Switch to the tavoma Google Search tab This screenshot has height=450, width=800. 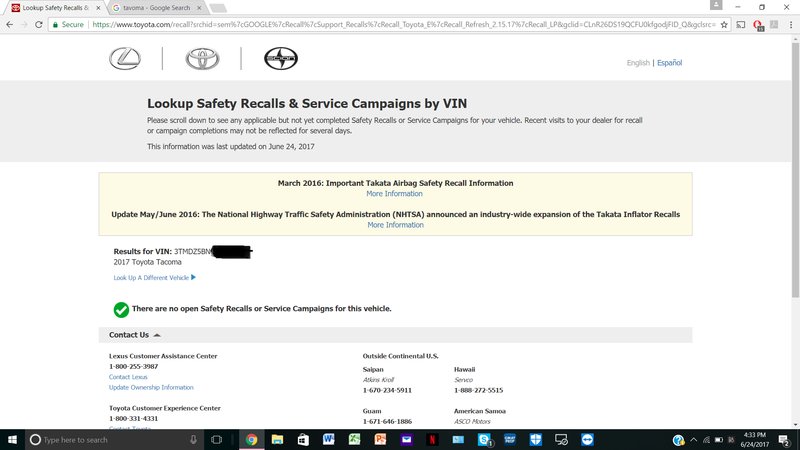[156, 8]
